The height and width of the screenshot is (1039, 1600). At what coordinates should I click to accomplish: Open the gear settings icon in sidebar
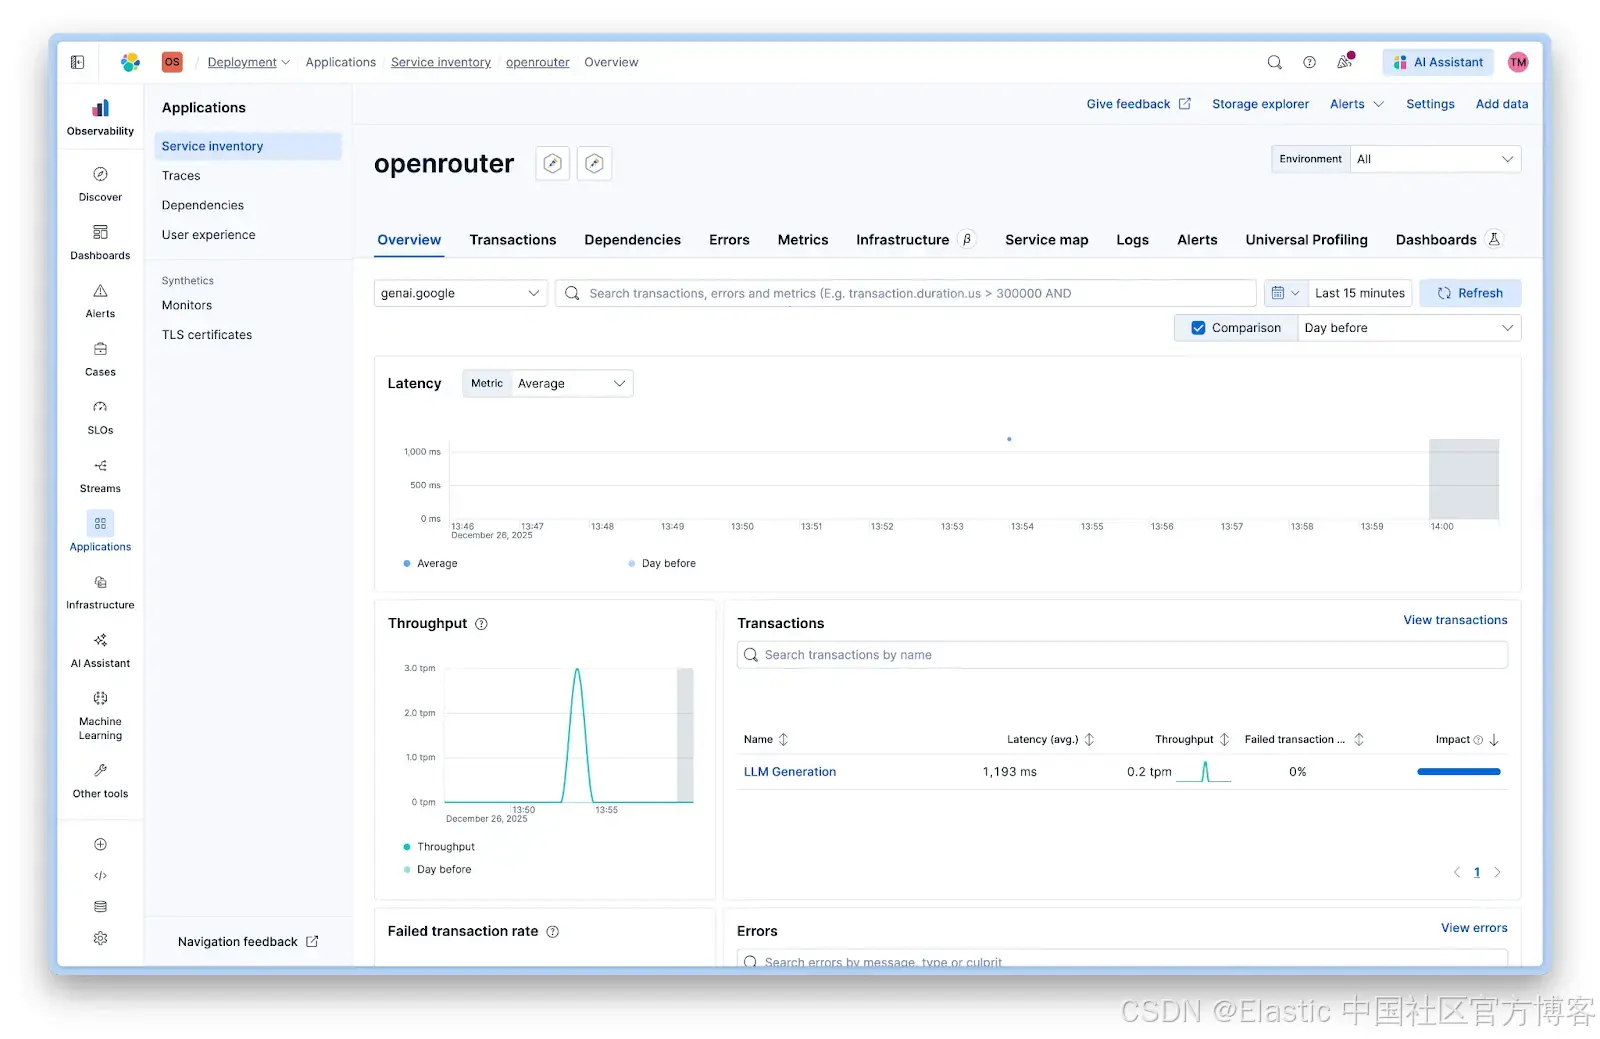click(x=100, y=938)
